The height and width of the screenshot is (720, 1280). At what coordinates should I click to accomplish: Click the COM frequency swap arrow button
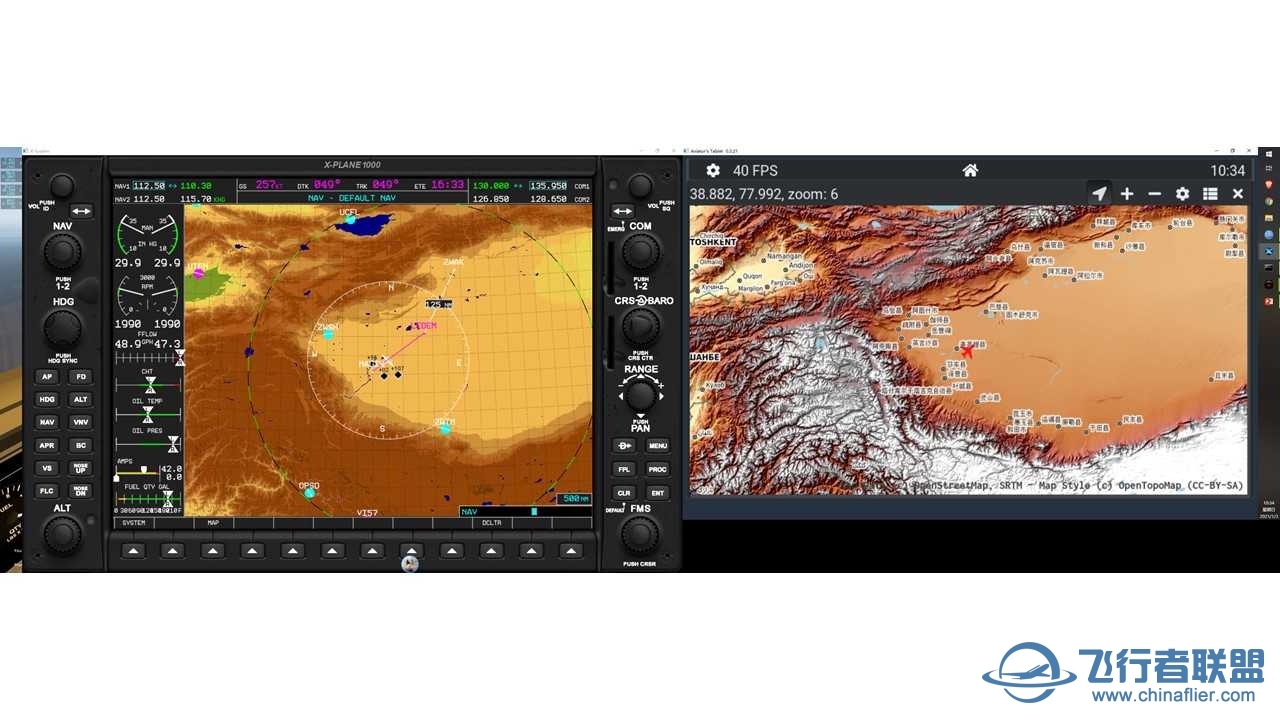click(x=623, y=211)
